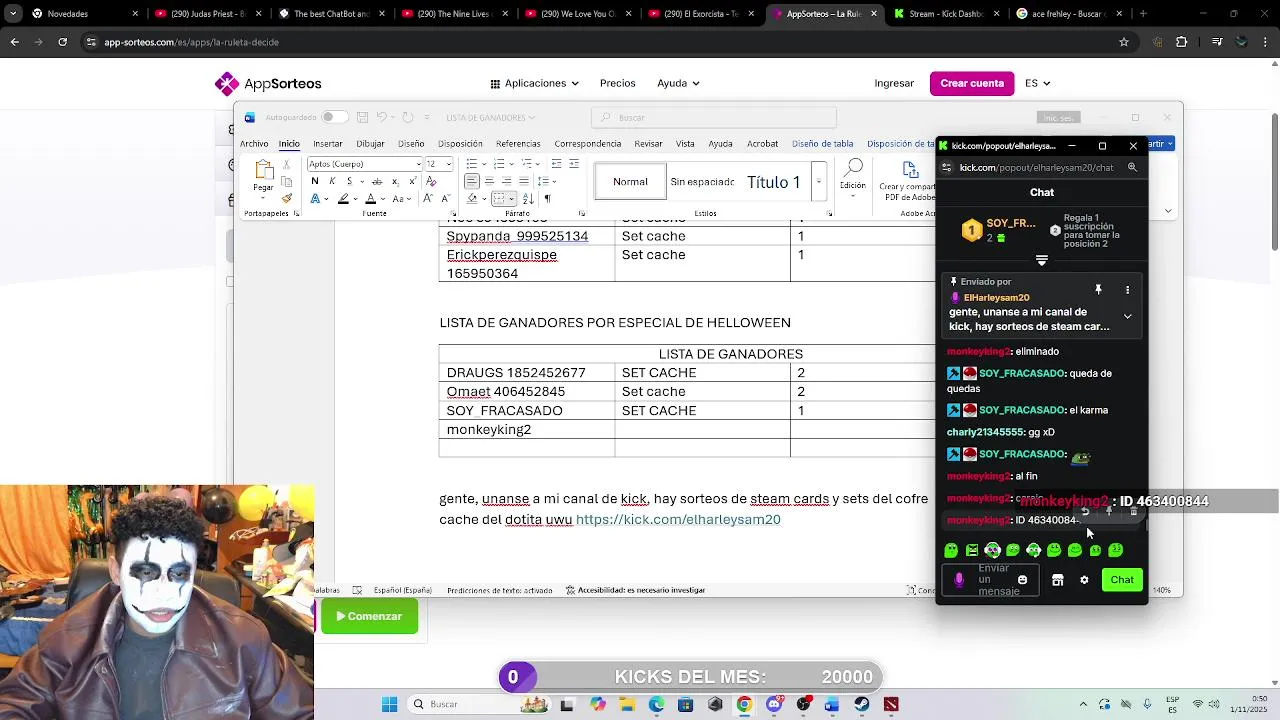
Task: Open Archivo tab in Word
Action: 254,144
